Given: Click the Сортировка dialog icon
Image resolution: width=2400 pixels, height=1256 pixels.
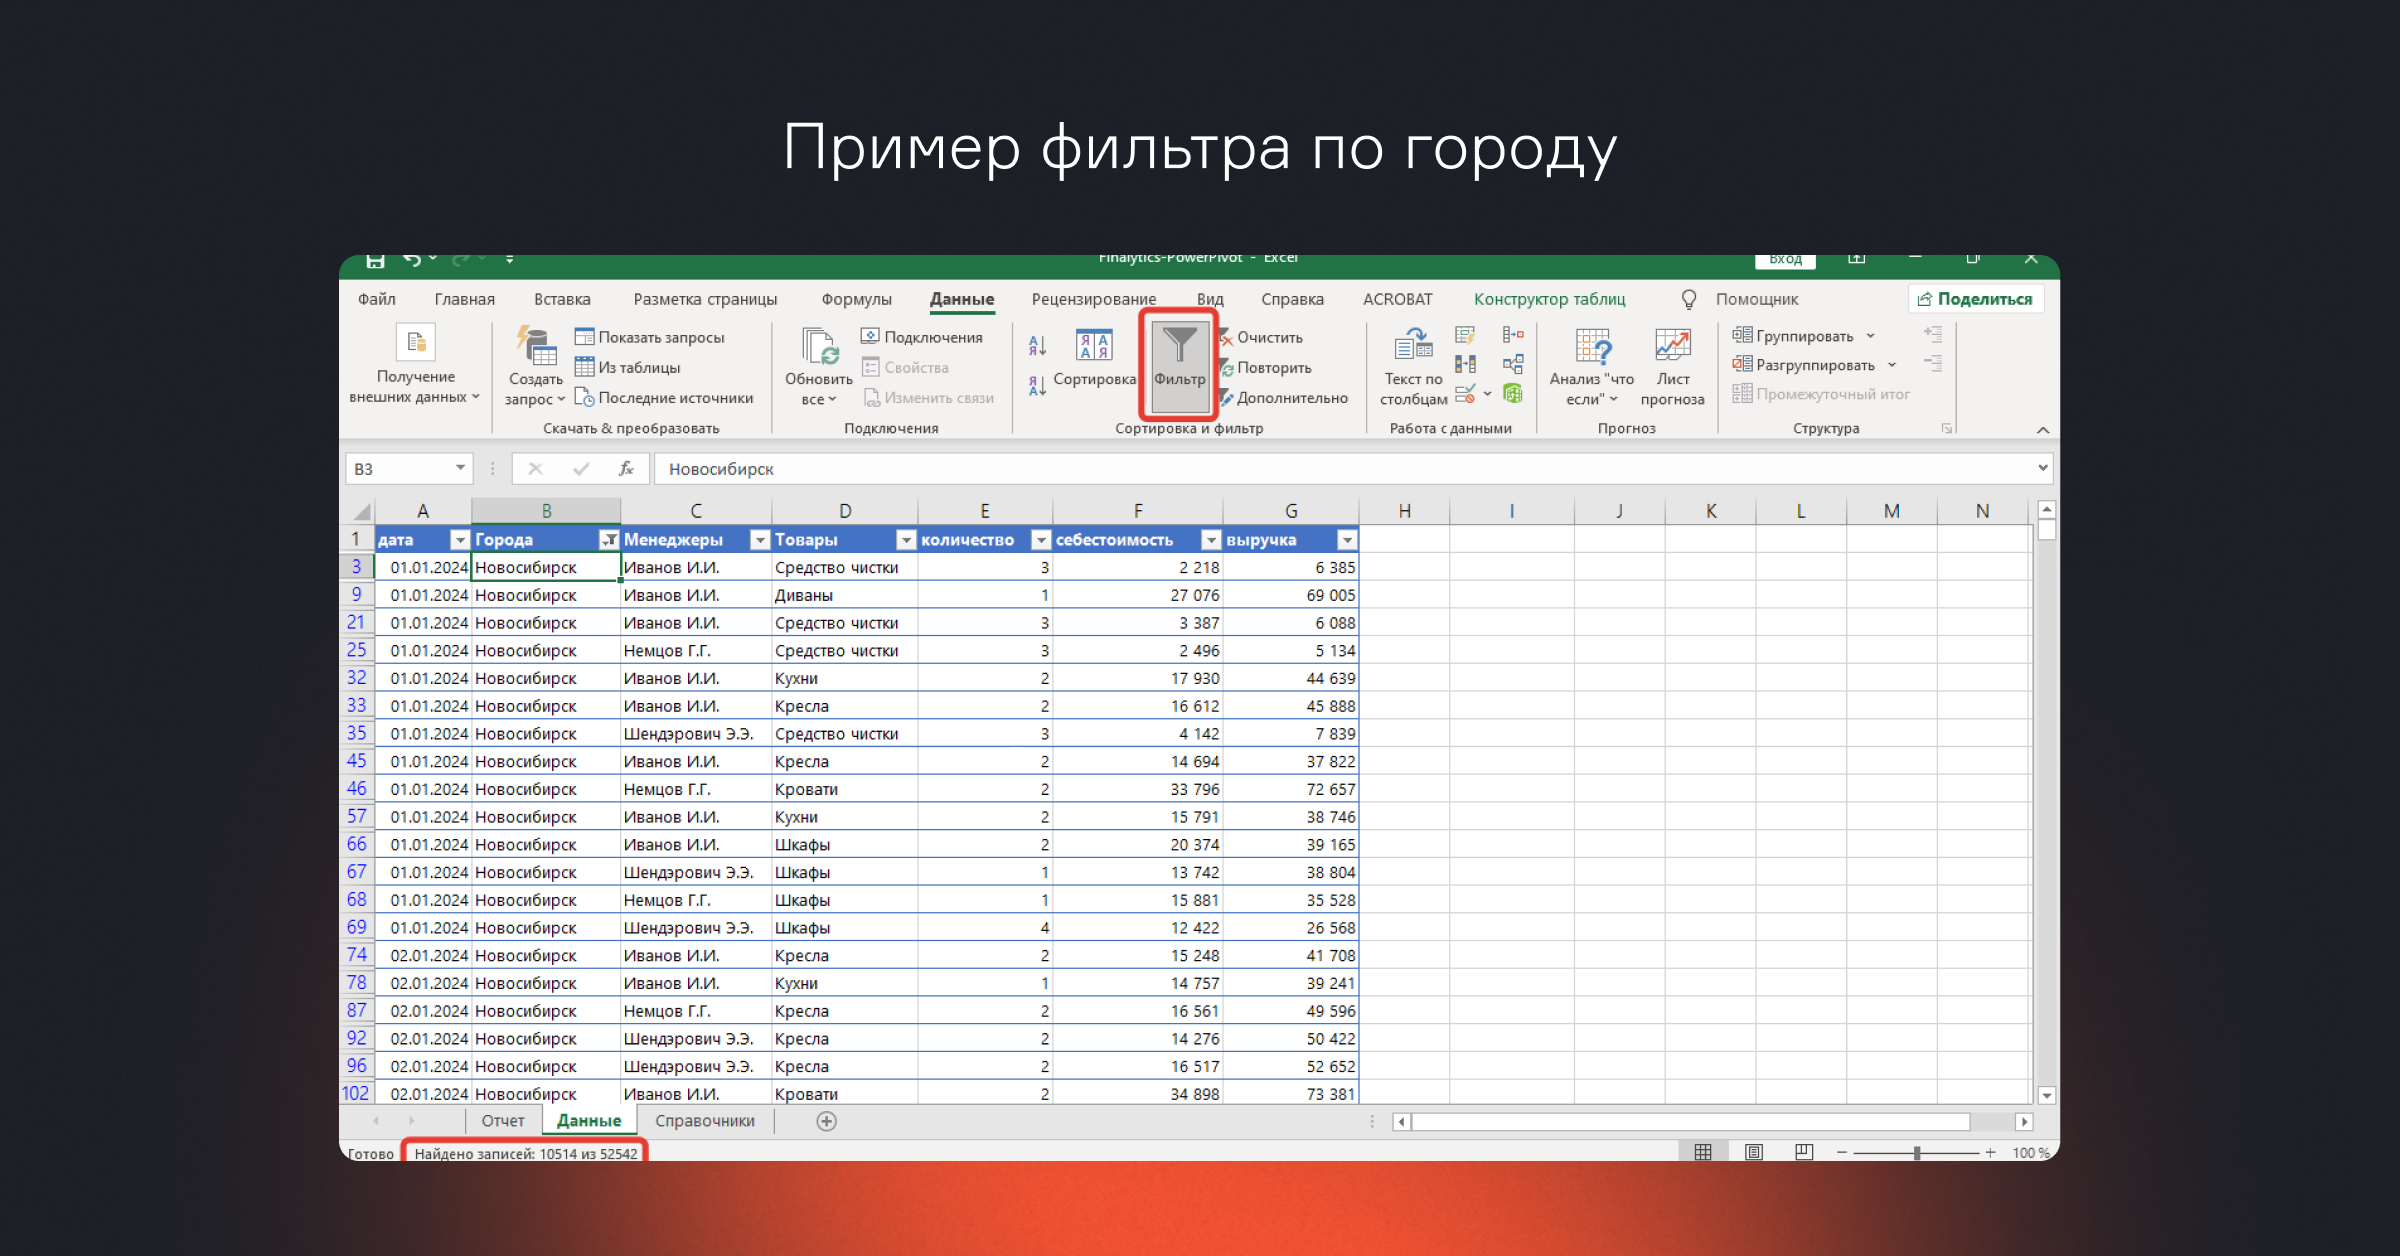Looking at the screenshot, I should pyautogui.click(x=1093, y=346).
